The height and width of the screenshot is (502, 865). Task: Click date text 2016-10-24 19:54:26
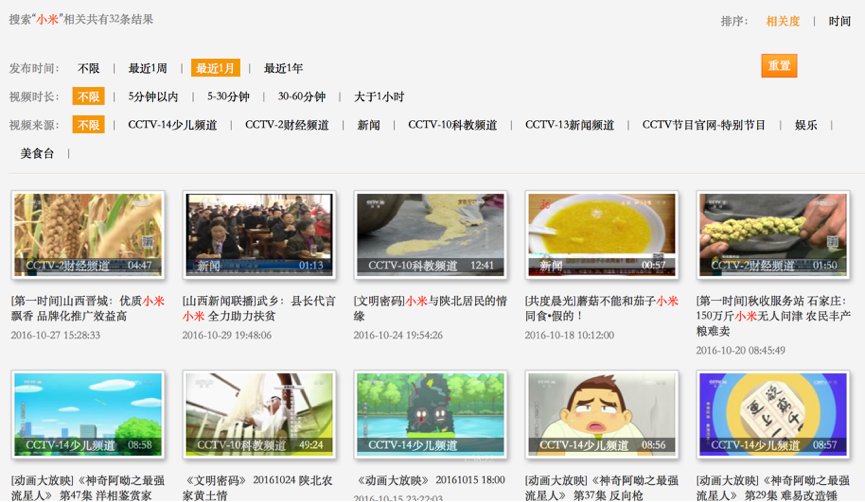click(398, 335)
